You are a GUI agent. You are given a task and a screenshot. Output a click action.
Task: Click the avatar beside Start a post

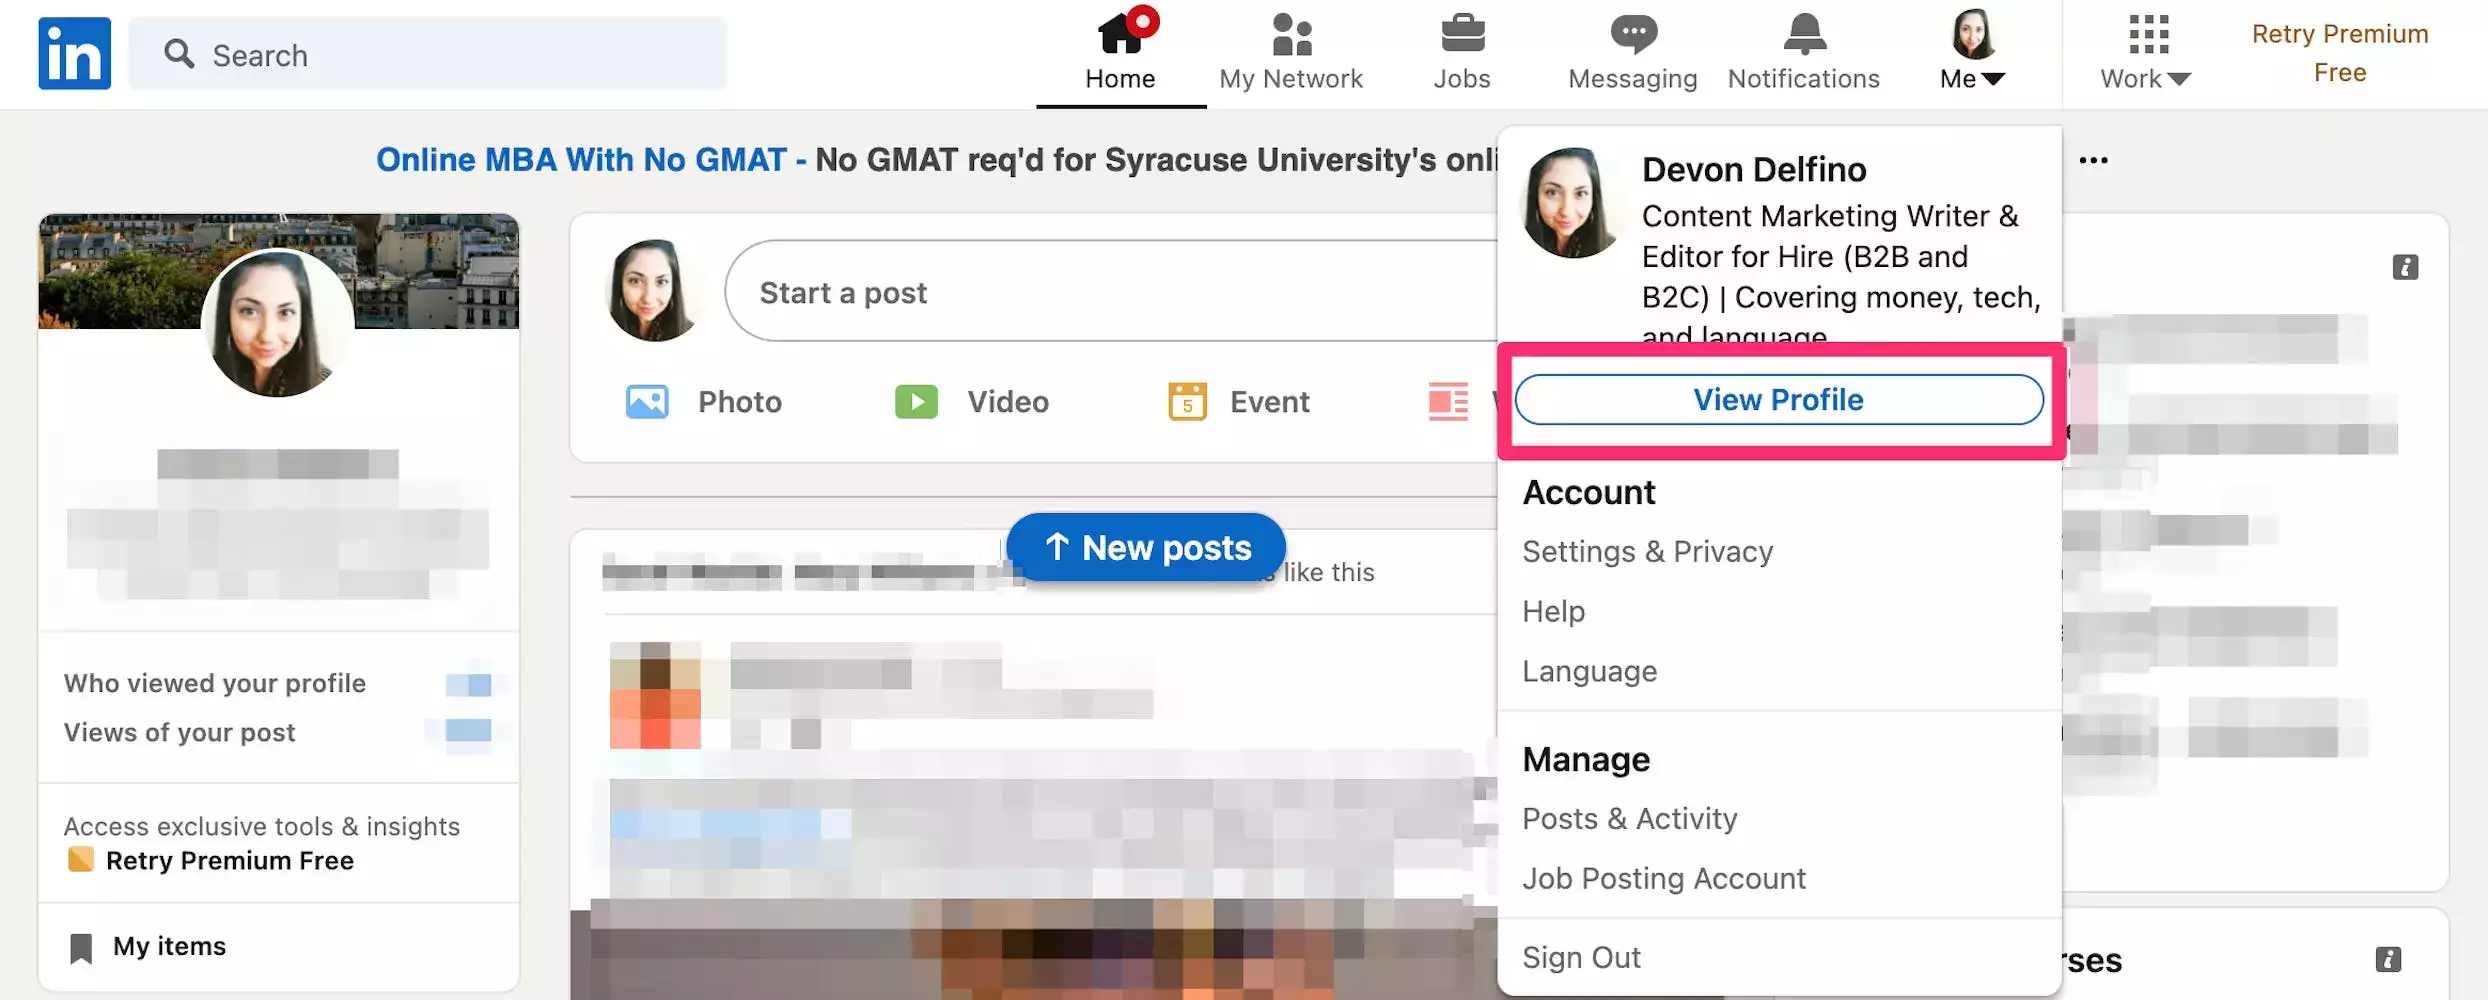pos(653,290)
